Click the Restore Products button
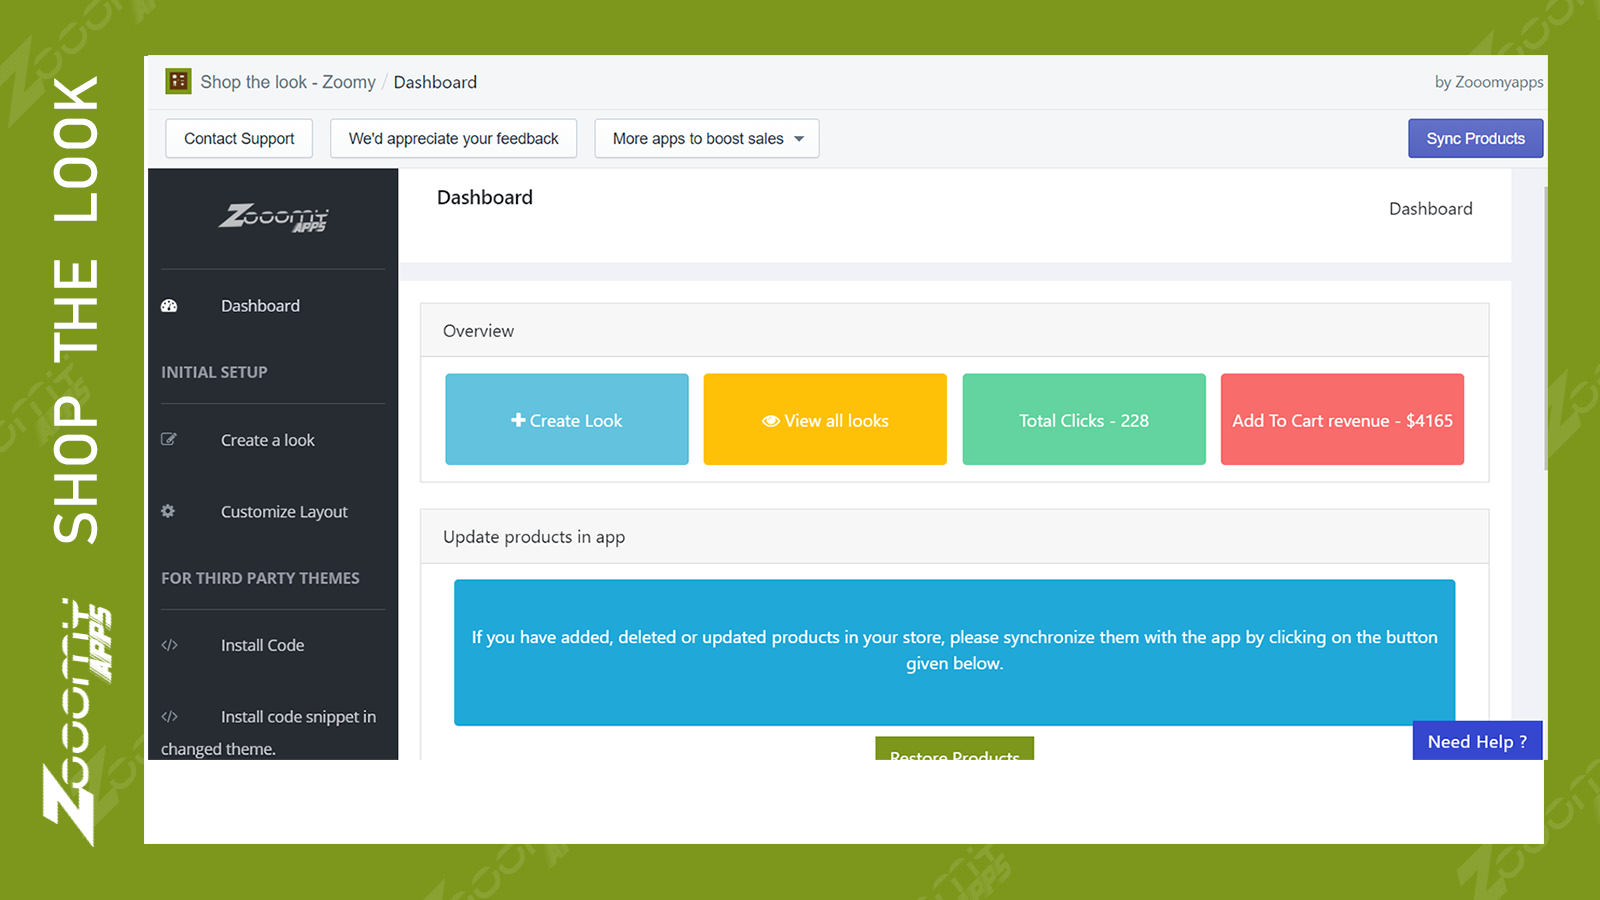The width and height of the screenshot is (1600, 900). tap(955, 749)
